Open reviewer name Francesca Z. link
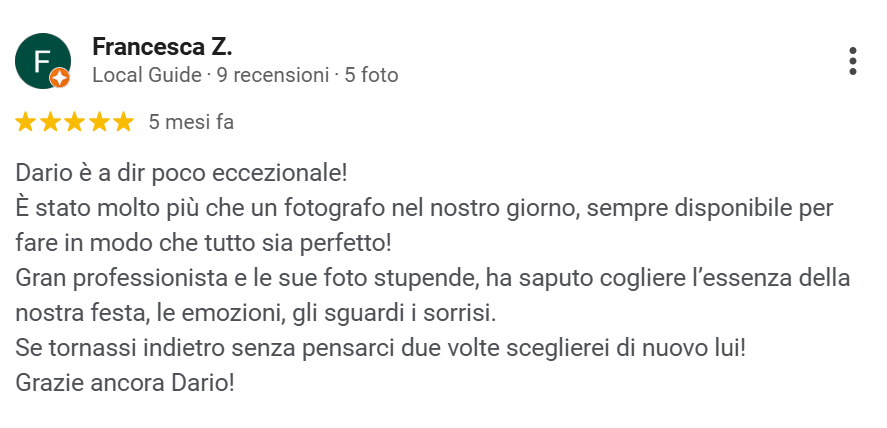This screenshot has height=428, width=887. (161, 46)
